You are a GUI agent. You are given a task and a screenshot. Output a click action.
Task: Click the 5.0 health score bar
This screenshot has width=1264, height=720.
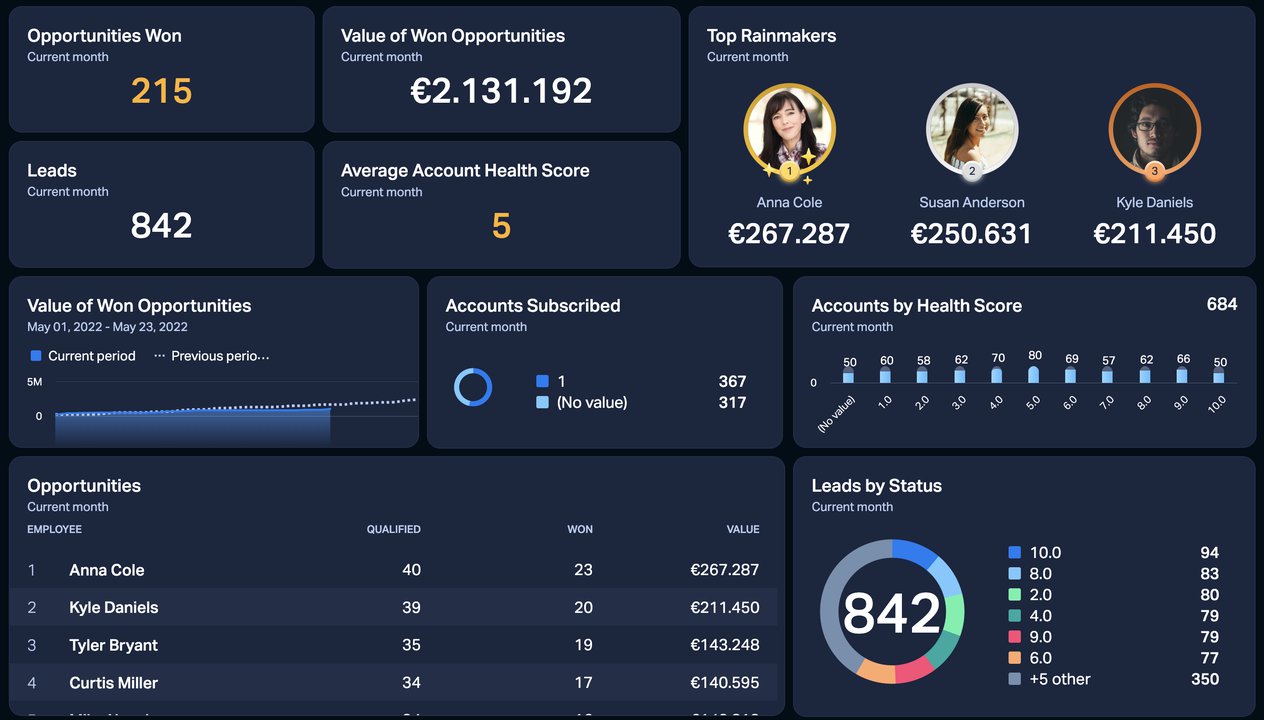[1035, 374]
